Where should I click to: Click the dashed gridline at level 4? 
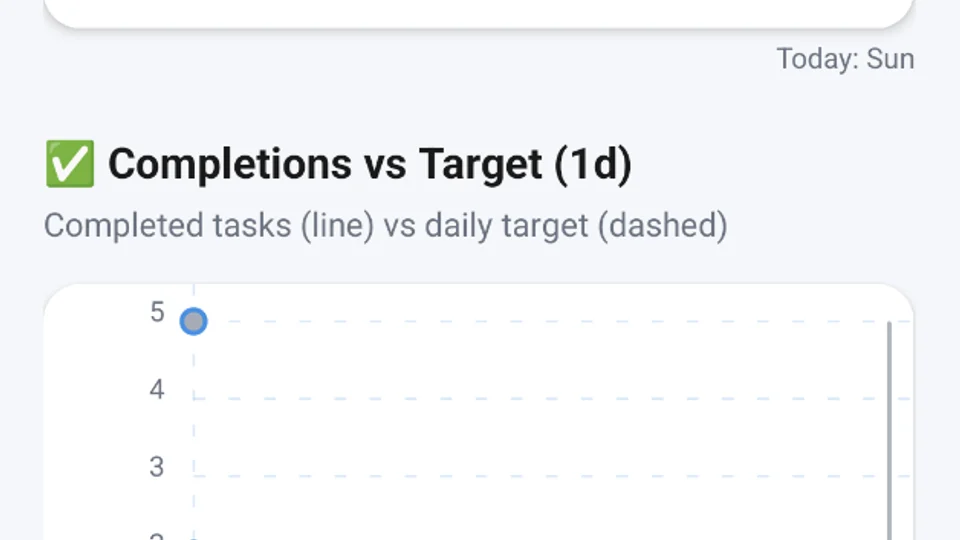[540, 399]
